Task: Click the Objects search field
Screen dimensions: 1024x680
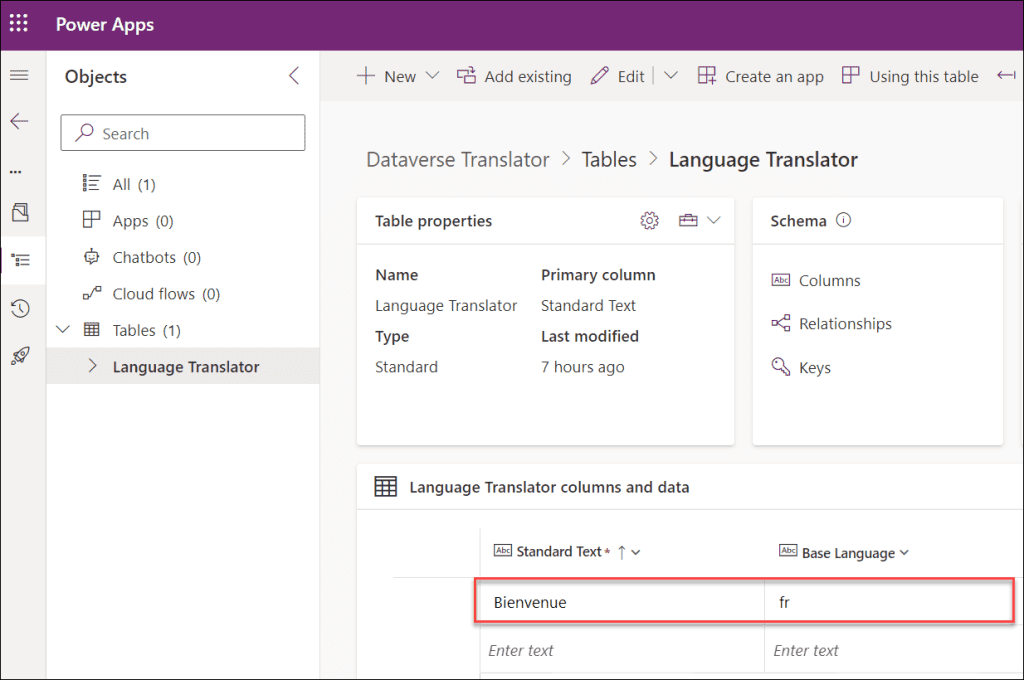Action: tap(183, 133)
